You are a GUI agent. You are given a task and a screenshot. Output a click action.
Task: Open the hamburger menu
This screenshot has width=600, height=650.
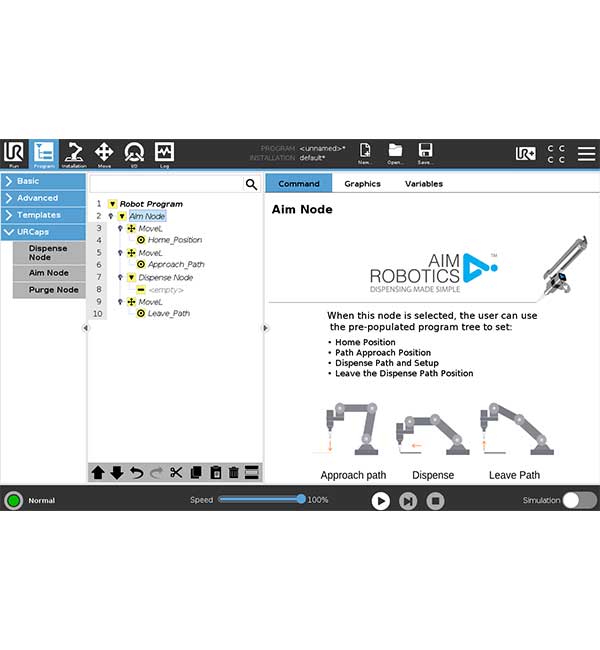tap(586, 153)
